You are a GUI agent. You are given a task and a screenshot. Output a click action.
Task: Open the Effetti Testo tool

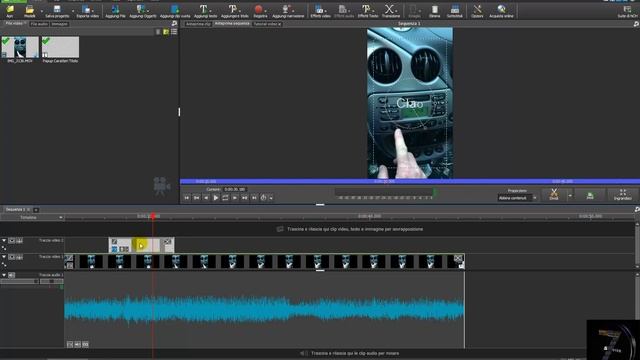click(368, 11)
